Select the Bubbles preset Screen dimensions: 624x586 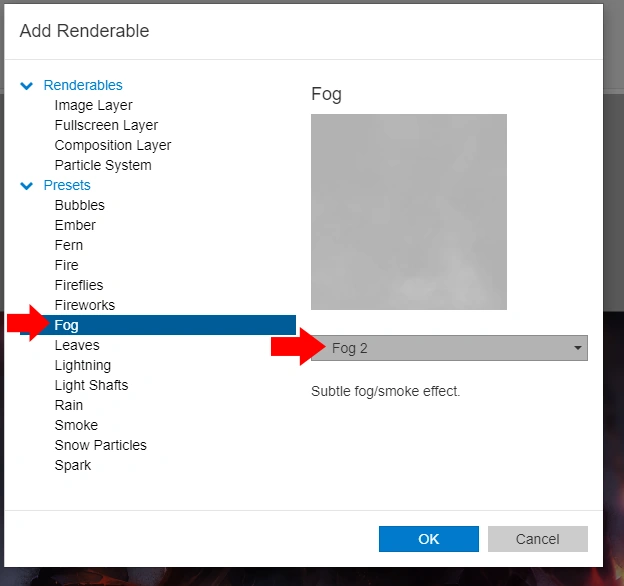coord(79,205)
